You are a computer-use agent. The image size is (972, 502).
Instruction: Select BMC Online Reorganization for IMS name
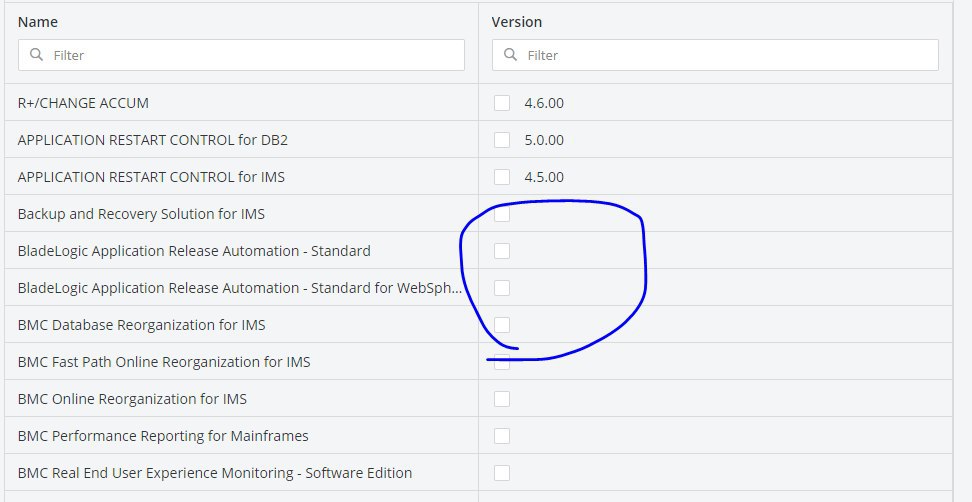point(132,399)
